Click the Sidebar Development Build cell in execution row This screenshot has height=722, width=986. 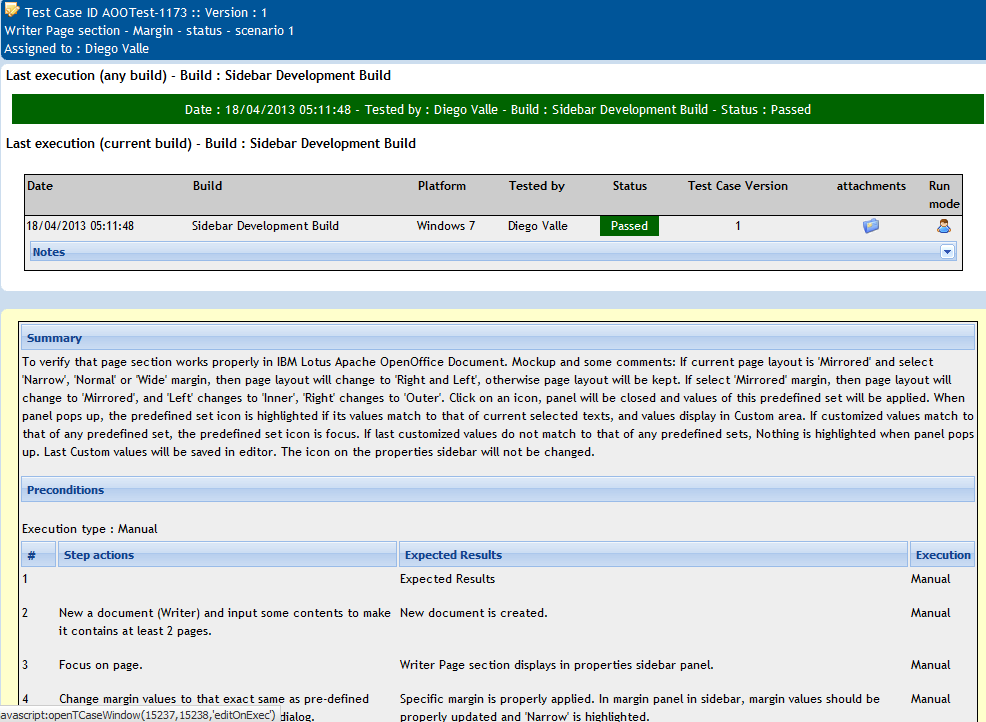tap(265, 226)
